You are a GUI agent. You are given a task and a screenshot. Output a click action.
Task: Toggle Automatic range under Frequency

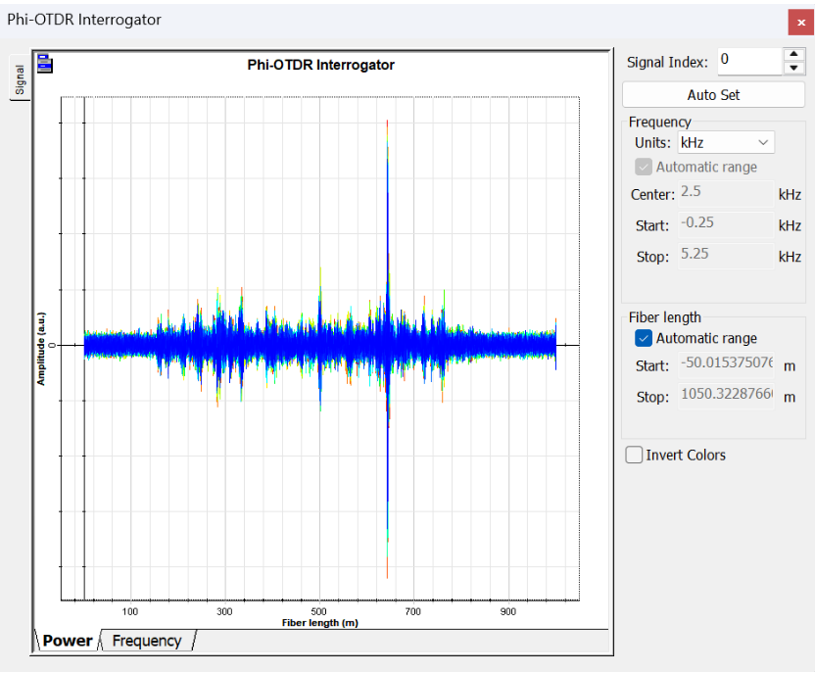pos(644,167)
